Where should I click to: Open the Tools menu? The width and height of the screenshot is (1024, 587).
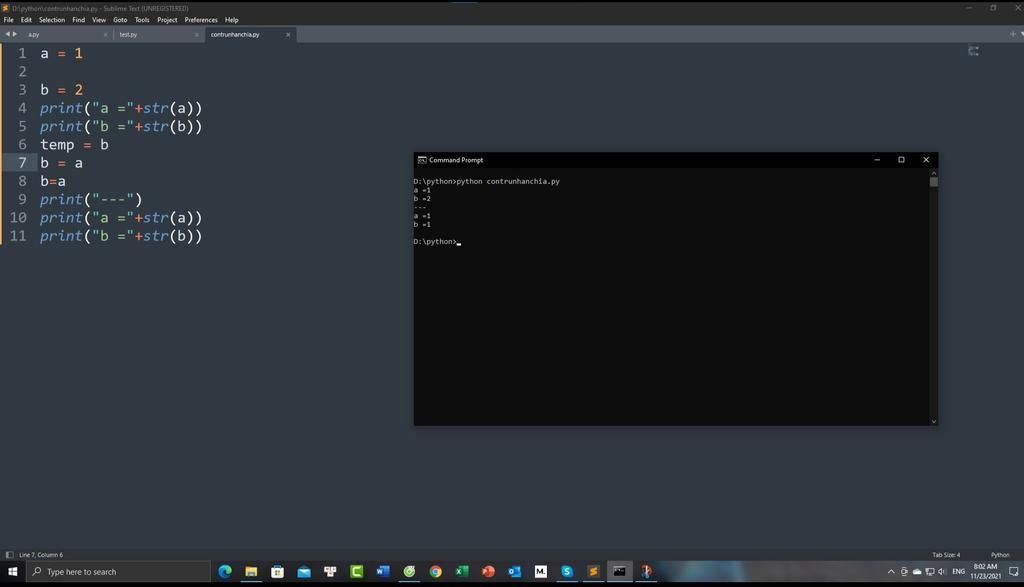(142, 20)
